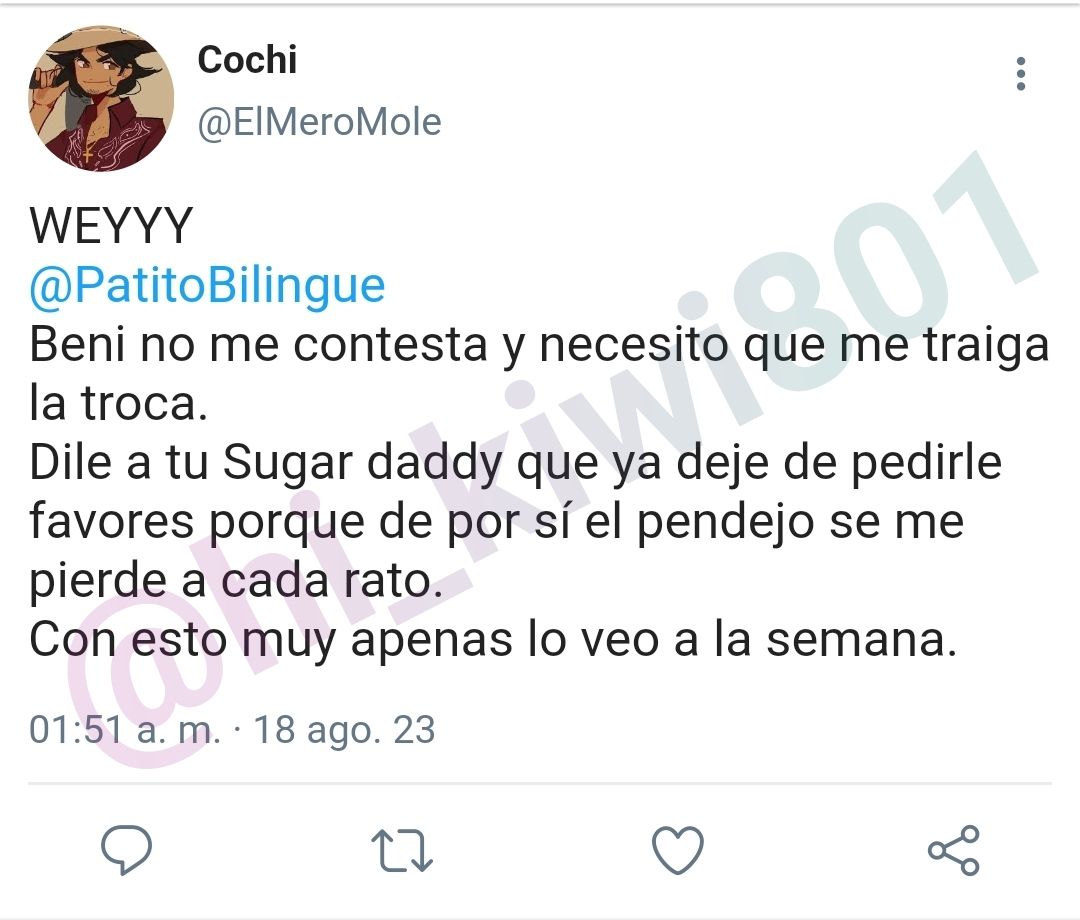Tap the share icon
The width and height of the screenshot is (1080, 920).
click(x=953, y=850)
